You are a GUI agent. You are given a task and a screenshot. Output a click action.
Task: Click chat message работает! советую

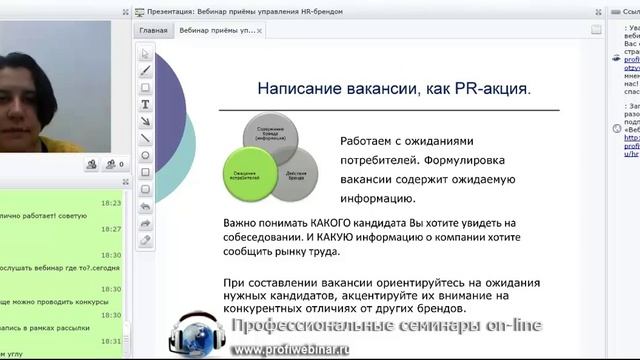tap(44, 216)
